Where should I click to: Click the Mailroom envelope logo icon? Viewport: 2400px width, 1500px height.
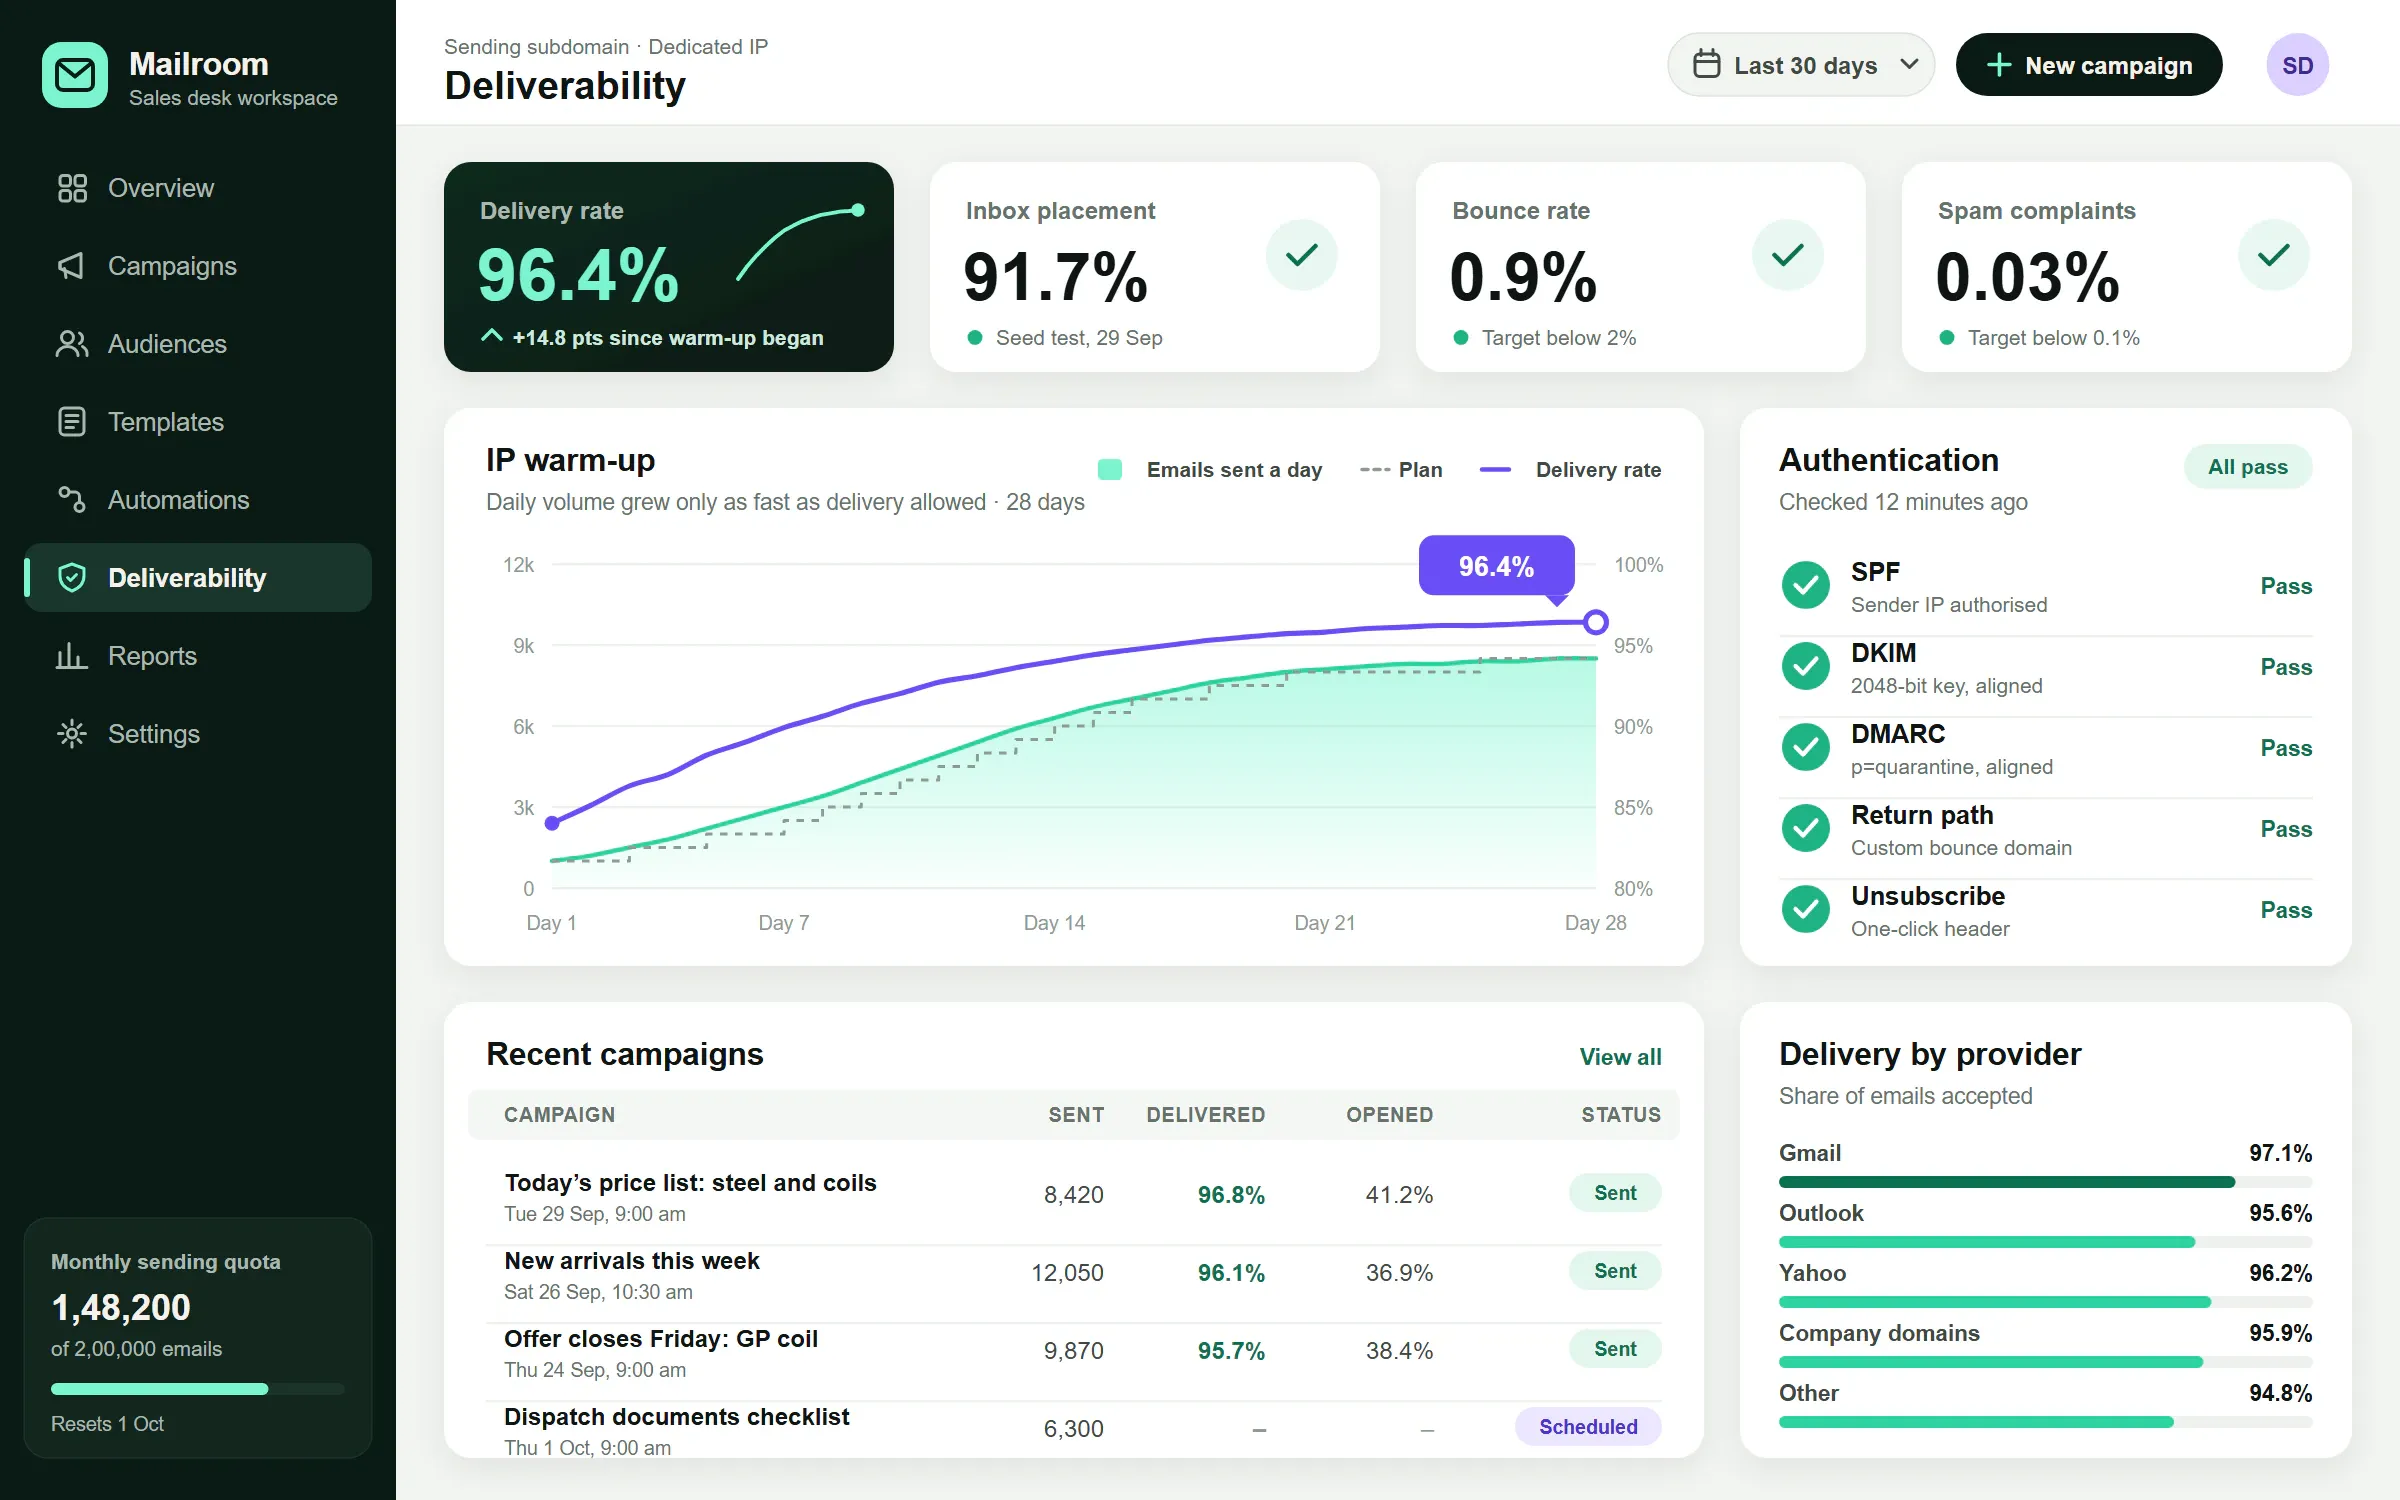(75, 75)
